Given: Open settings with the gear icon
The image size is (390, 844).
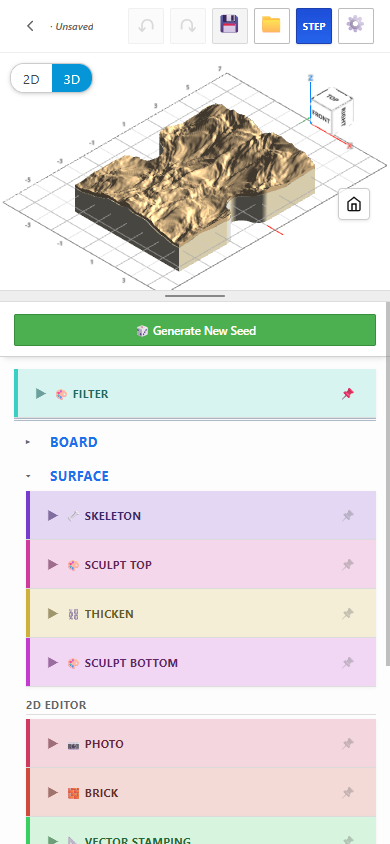Looking at the screenshot, I should (x=356, y=26).
